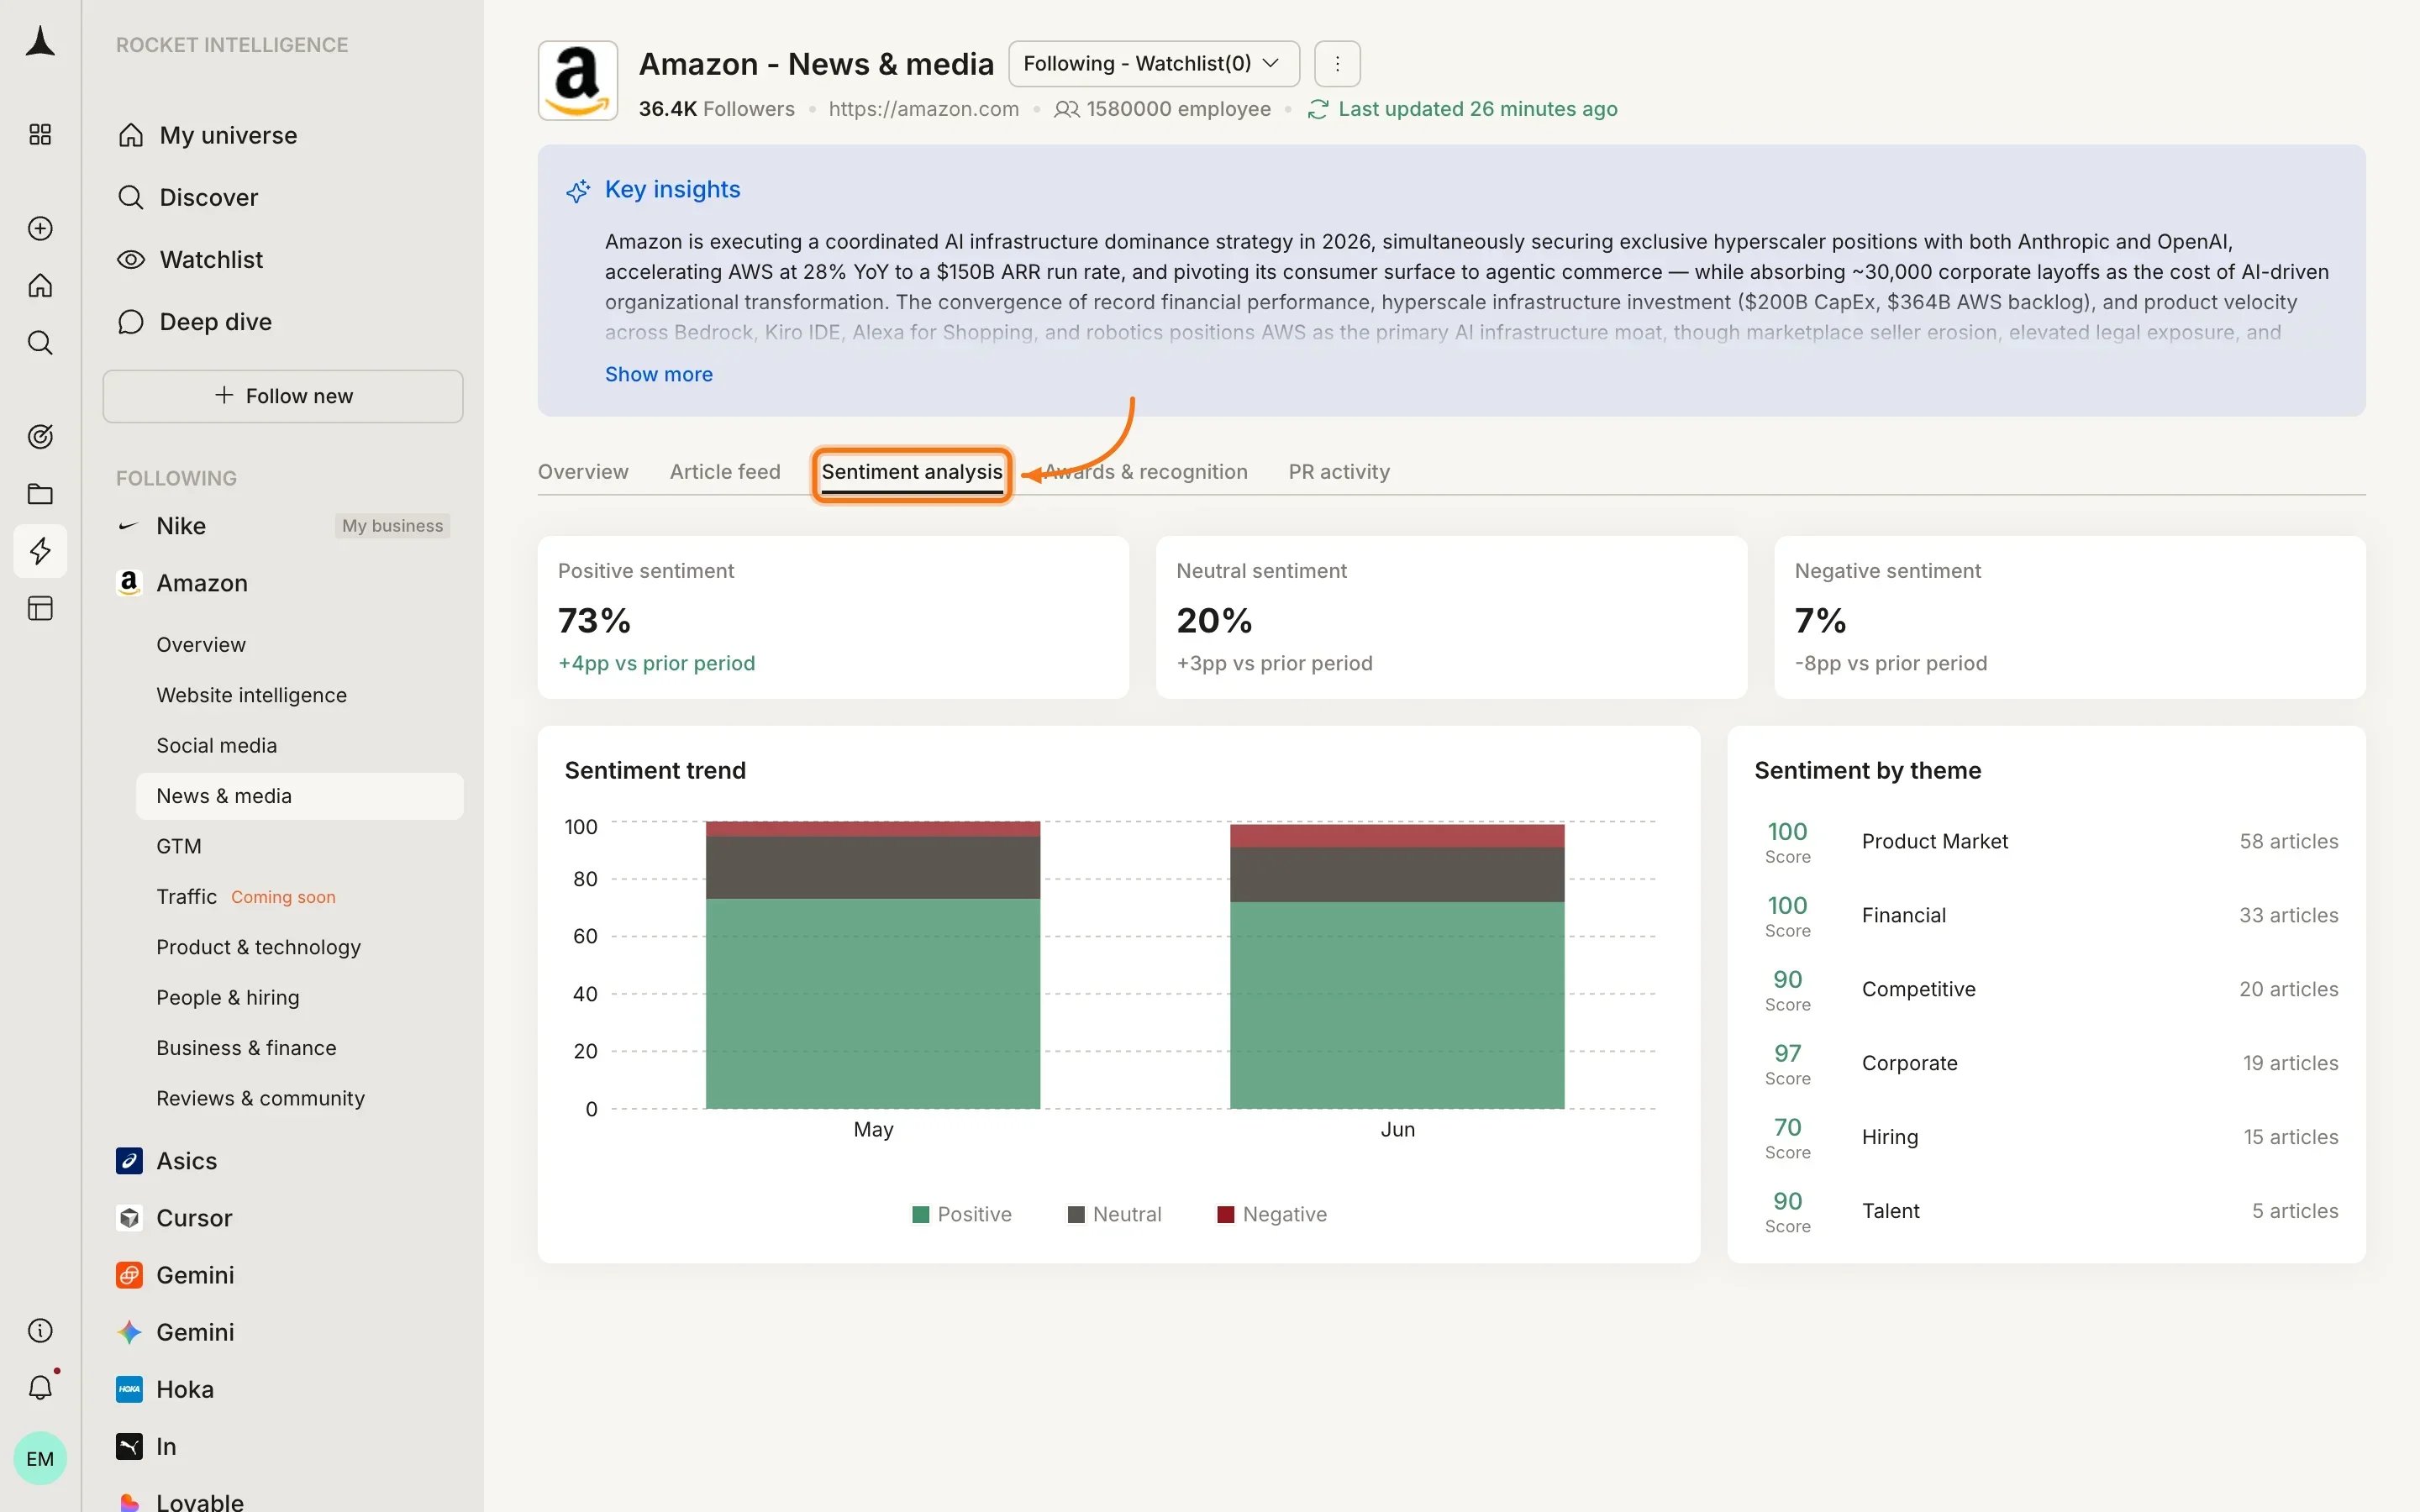Select the Sentiment analysis tab
This screenshot has width=2420, height=1512.
click(x=912, y=472)
